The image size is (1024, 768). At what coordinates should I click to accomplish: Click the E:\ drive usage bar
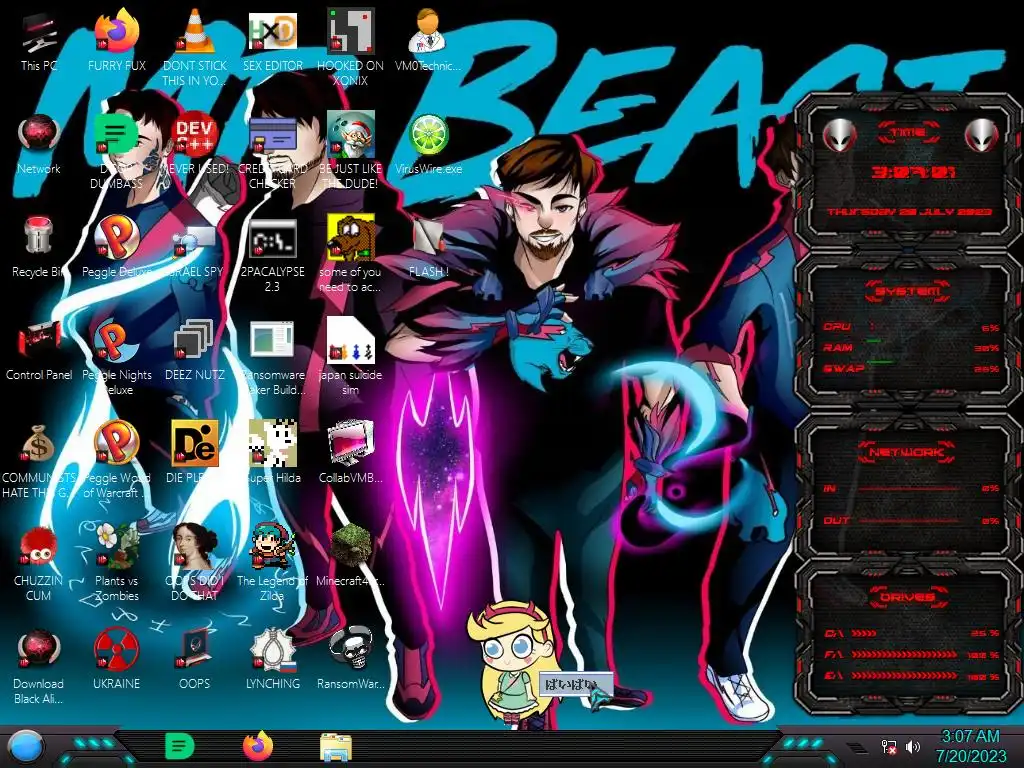pyautogui.click(x=912, y=677)
